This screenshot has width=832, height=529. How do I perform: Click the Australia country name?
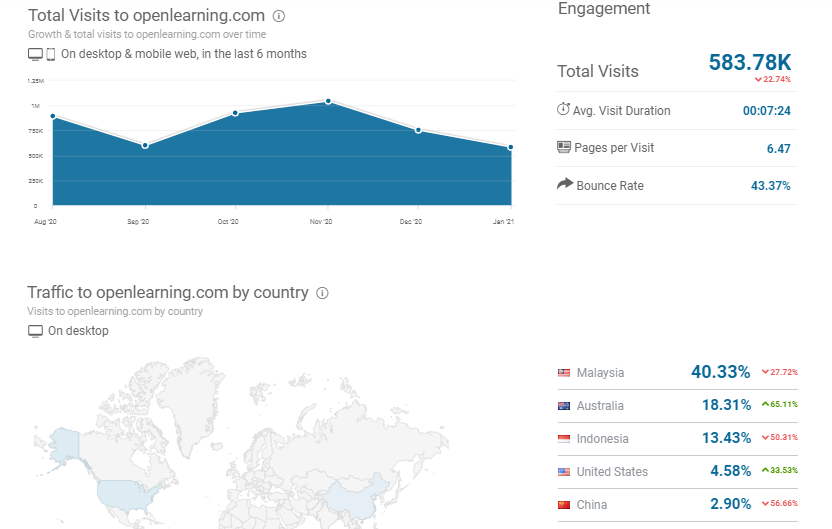click(600, 406)
